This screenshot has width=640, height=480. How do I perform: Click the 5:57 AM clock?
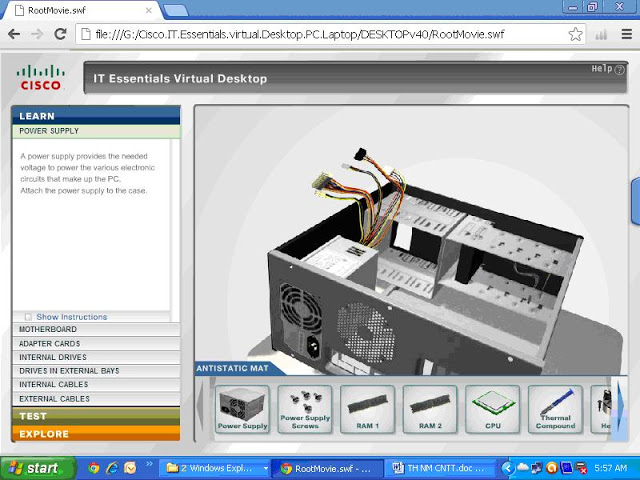pos(611,468)
